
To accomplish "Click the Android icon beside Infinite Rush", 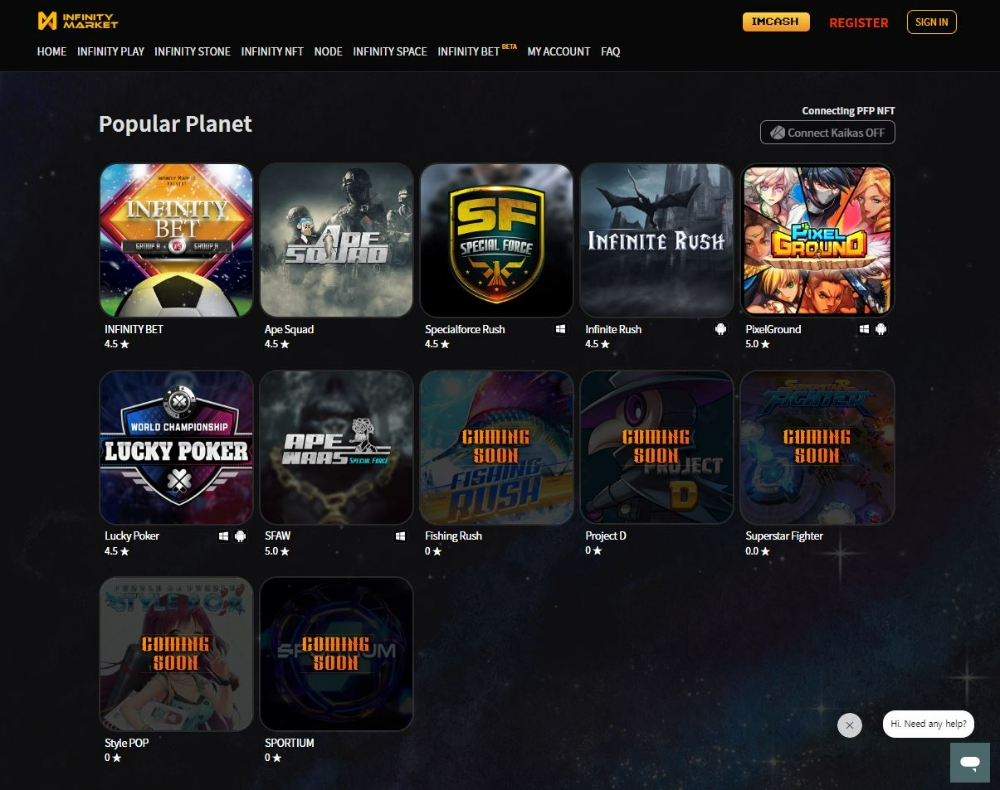I will (x=721, y=329).
